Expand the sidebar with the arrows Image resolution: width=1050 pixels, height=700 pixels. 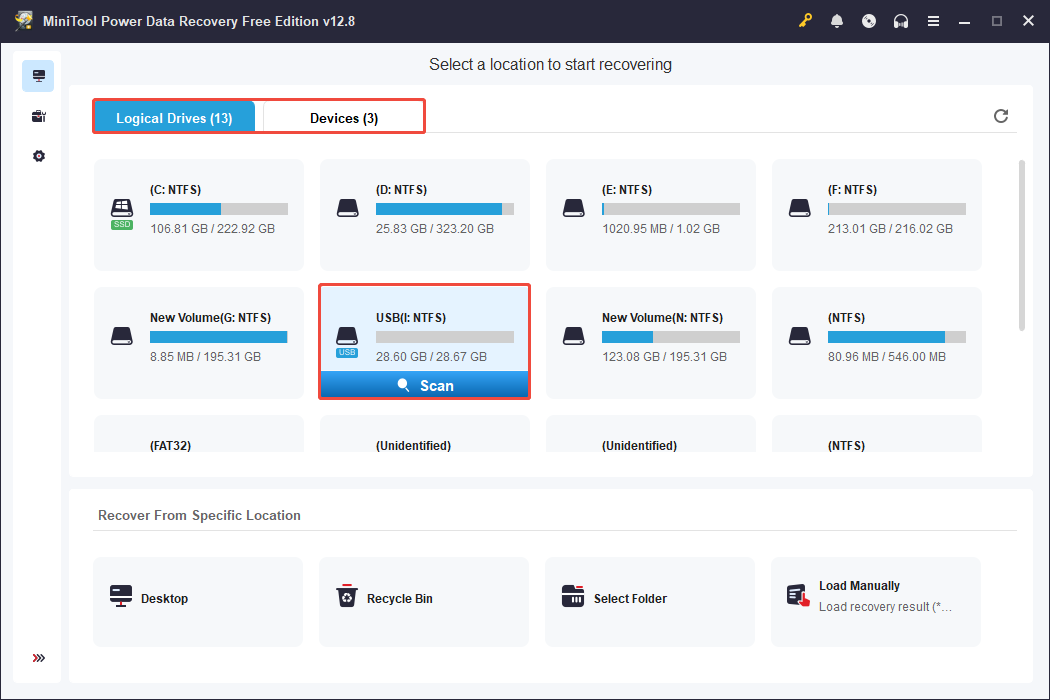coord(38,658)
